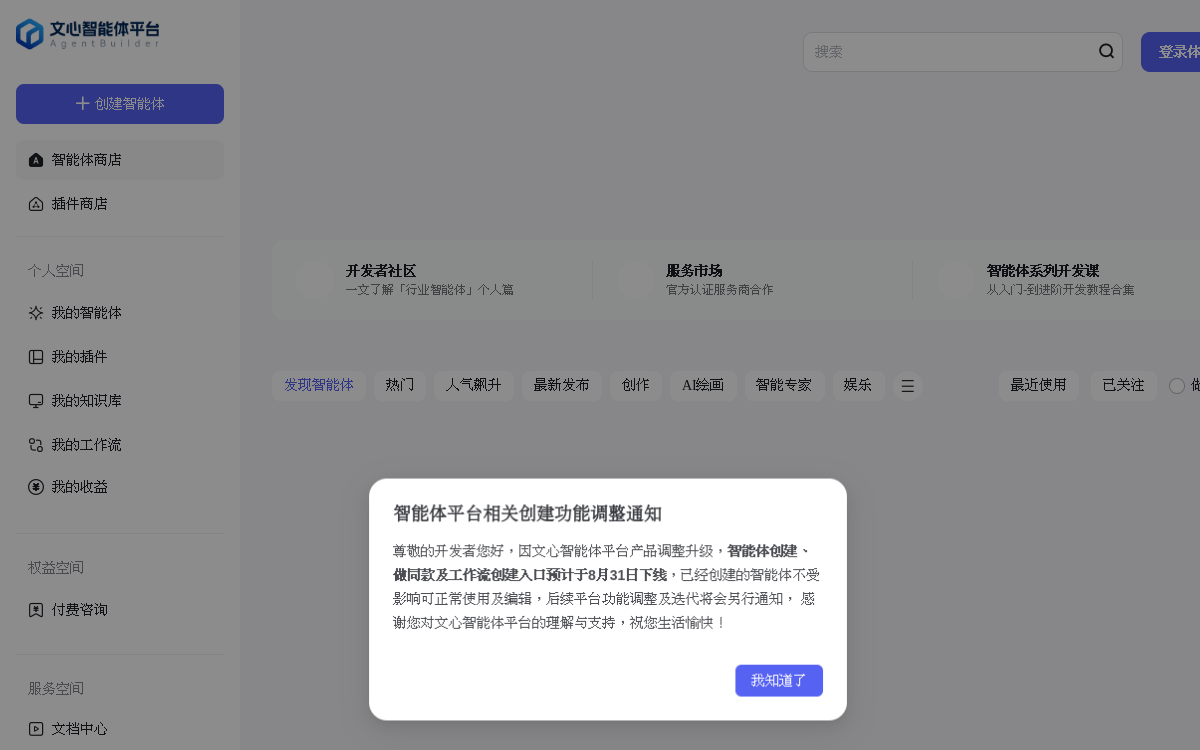
Task: Dismiss notice with 我知道了 button
Action: [779, 680]
